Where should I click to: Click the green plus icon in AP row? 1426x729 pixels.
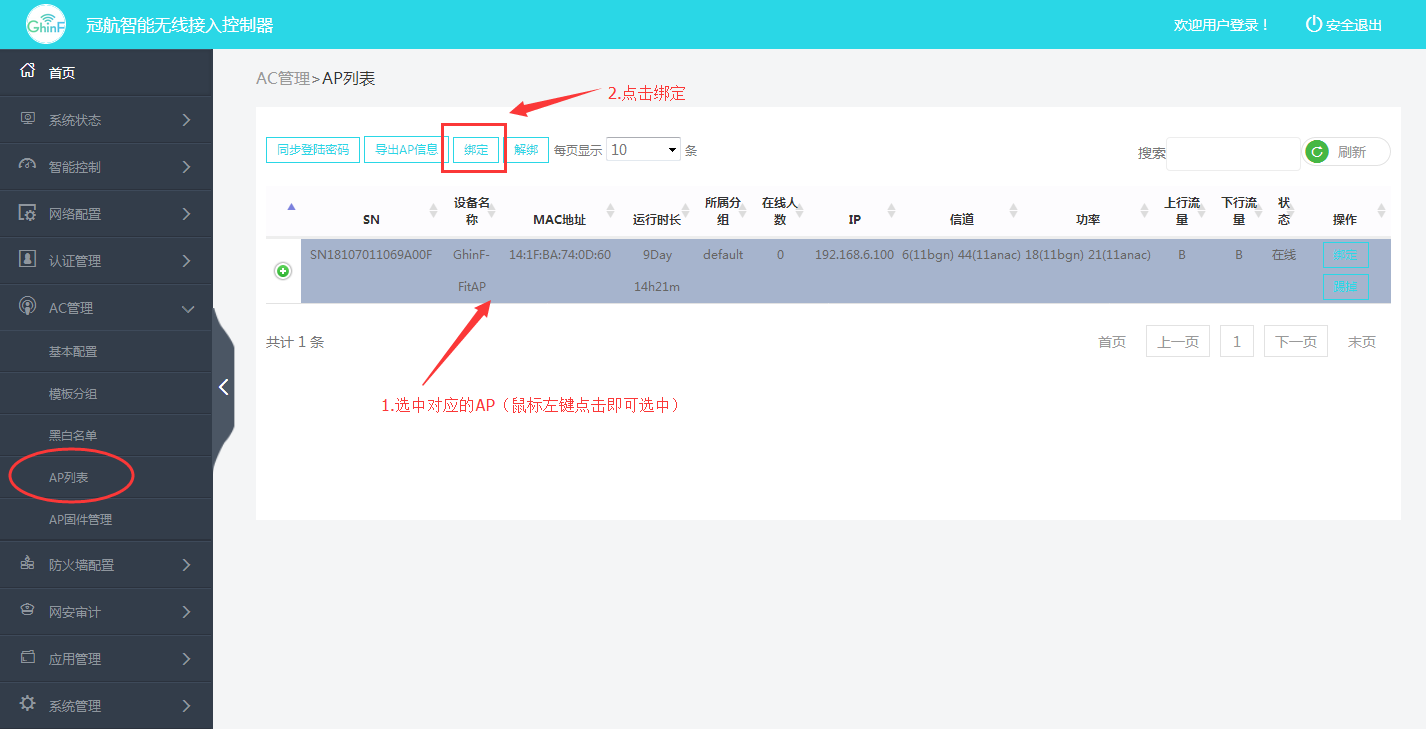(x=283, y=271)
